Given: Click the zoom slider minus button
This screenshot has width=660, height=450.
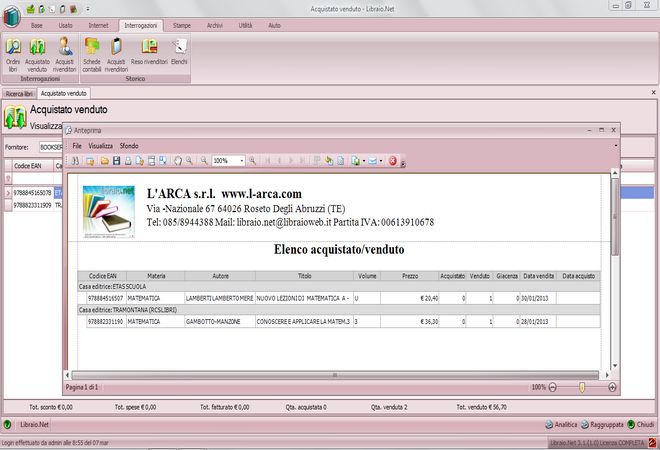Looking at the screenshot, I should pyautogui.click(x=553, y=387).
